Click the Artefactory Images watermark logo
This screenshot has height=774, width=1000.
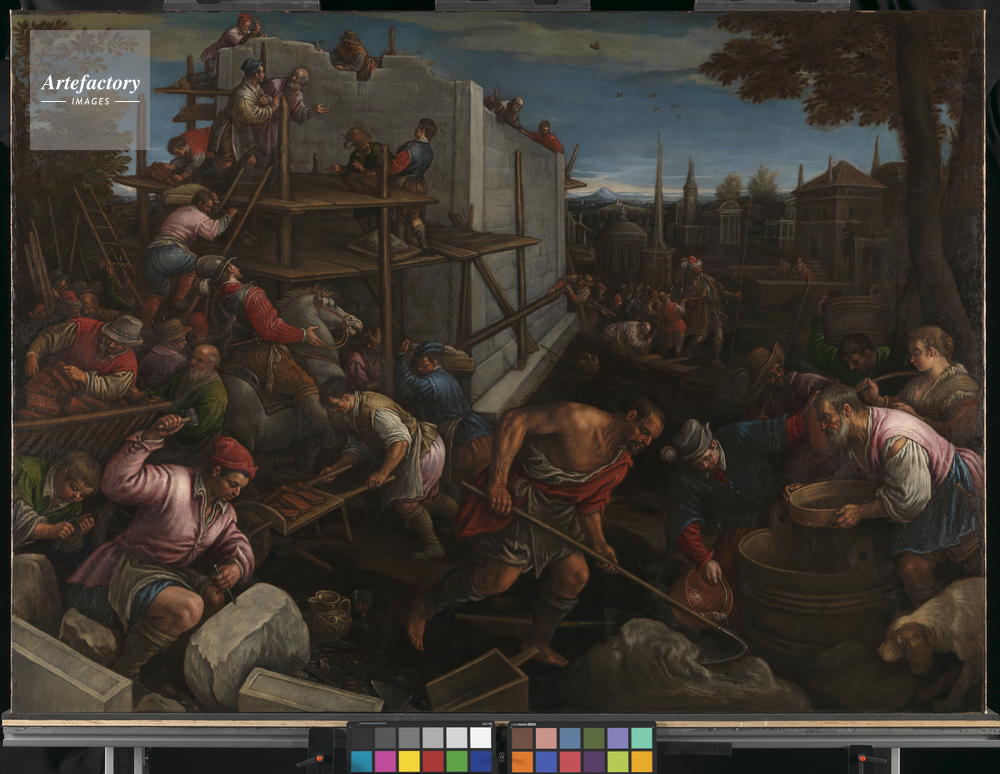pyautogui.click(x=90, y=89)
